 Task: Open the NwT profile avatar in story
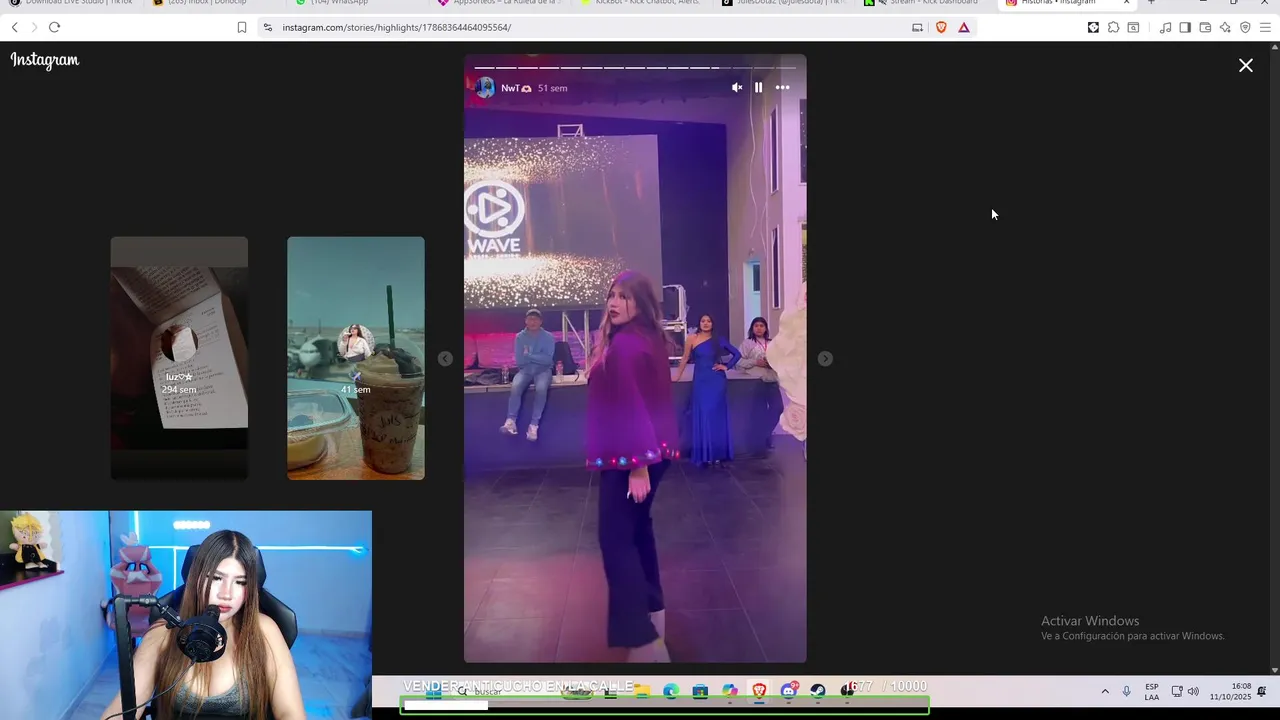(485, 88)
